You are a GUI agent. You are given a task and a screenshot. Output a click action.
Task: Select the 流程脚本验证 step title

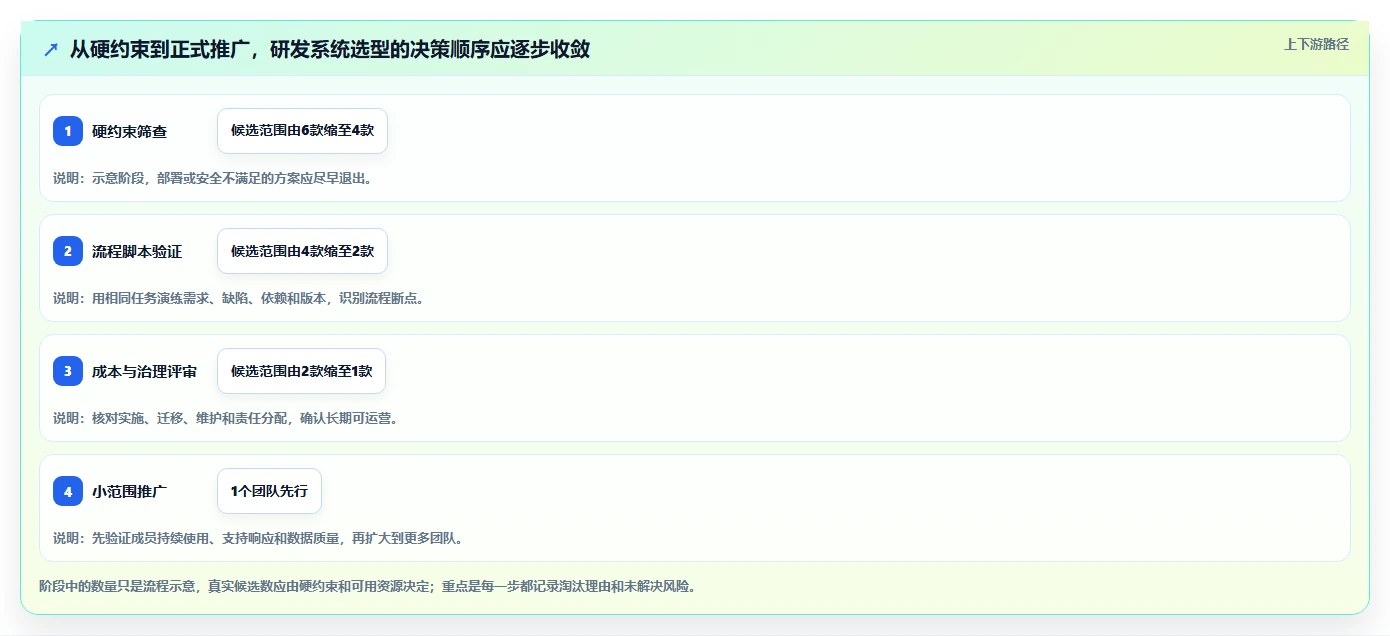(137, 251)
